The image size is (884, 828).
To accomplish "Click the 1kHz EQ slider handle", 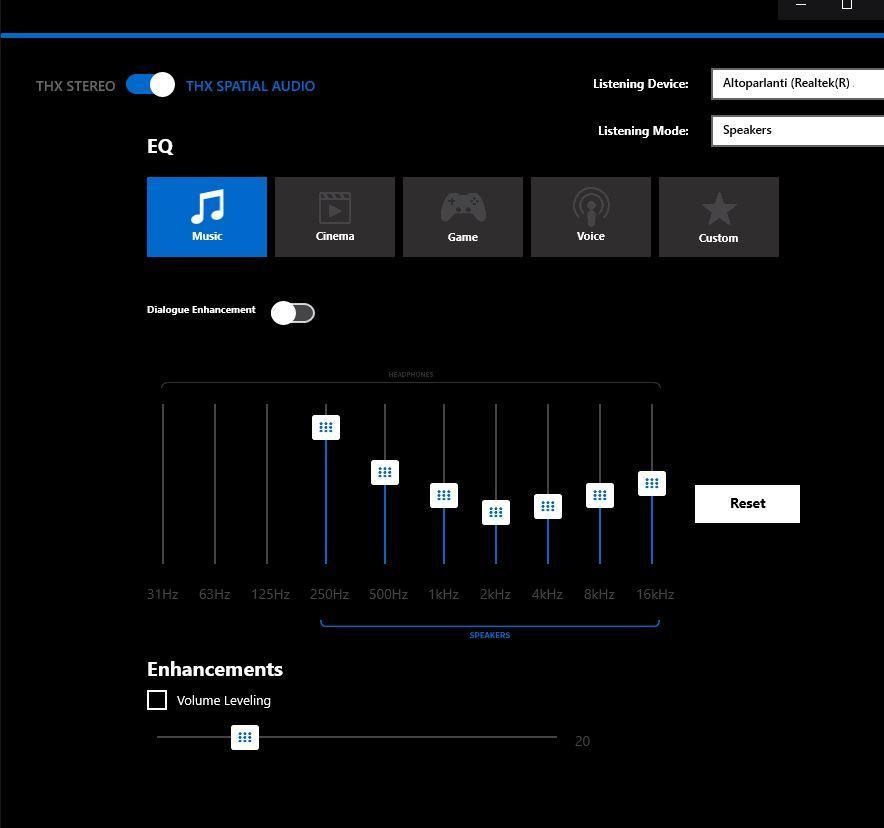I will (x=444, y=495).
